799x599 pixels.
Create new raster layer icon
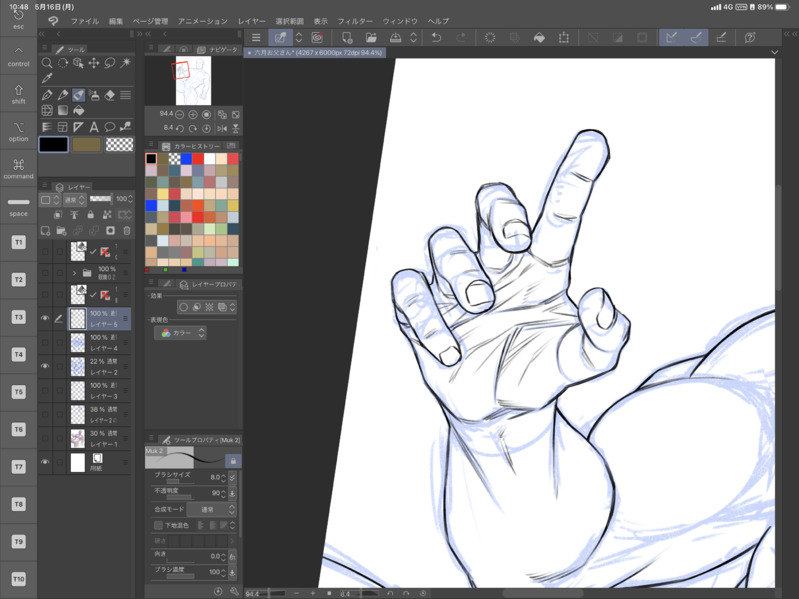45,231
